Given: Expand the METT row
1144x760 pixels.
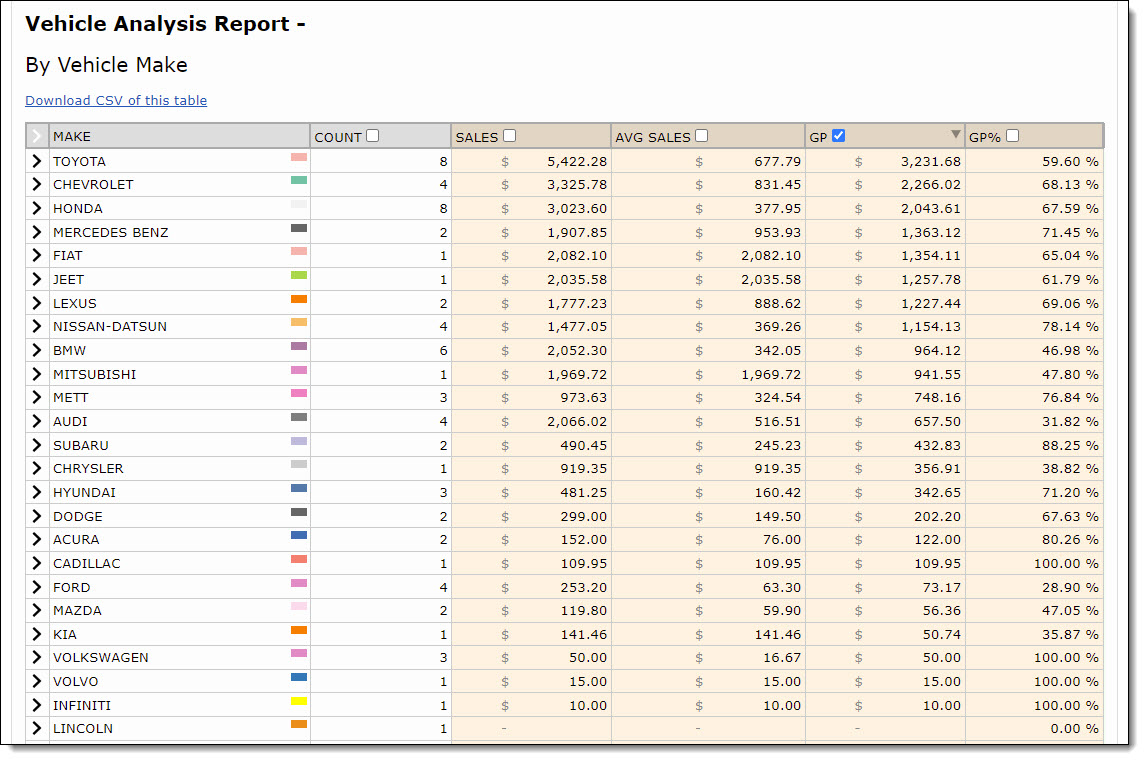Looking at the screenshot, I should click(x=36, y=398).
